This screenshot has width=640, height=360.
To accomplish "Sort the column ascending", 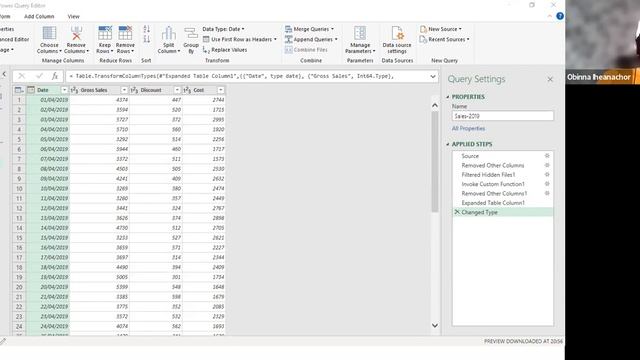I will 147,29.
